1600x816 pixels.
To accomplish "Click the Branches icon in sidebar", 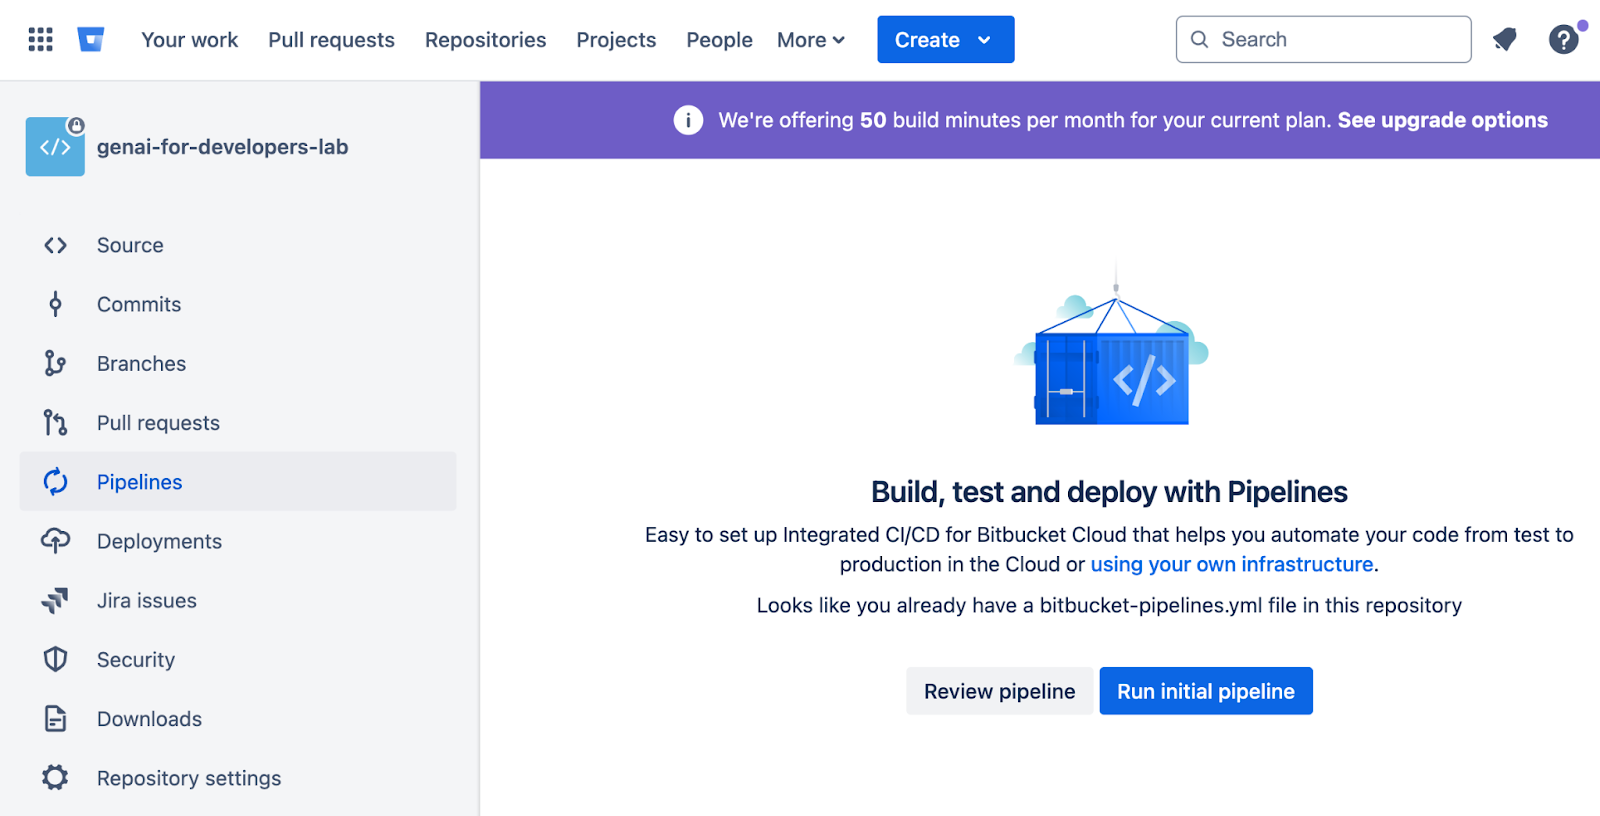I will [55, 364].
